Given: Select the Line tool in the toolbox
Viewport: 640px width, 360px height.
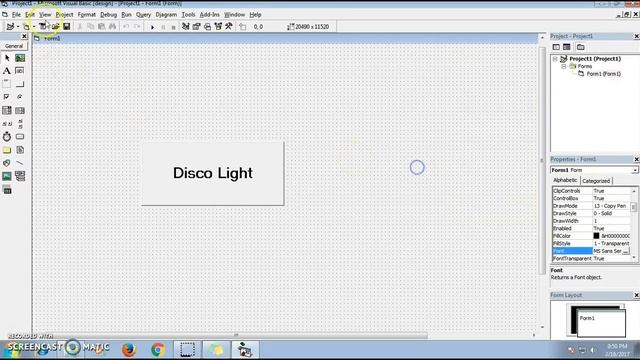Looking at the screenshot, I should pyautogui.click(x=20, y=163).
